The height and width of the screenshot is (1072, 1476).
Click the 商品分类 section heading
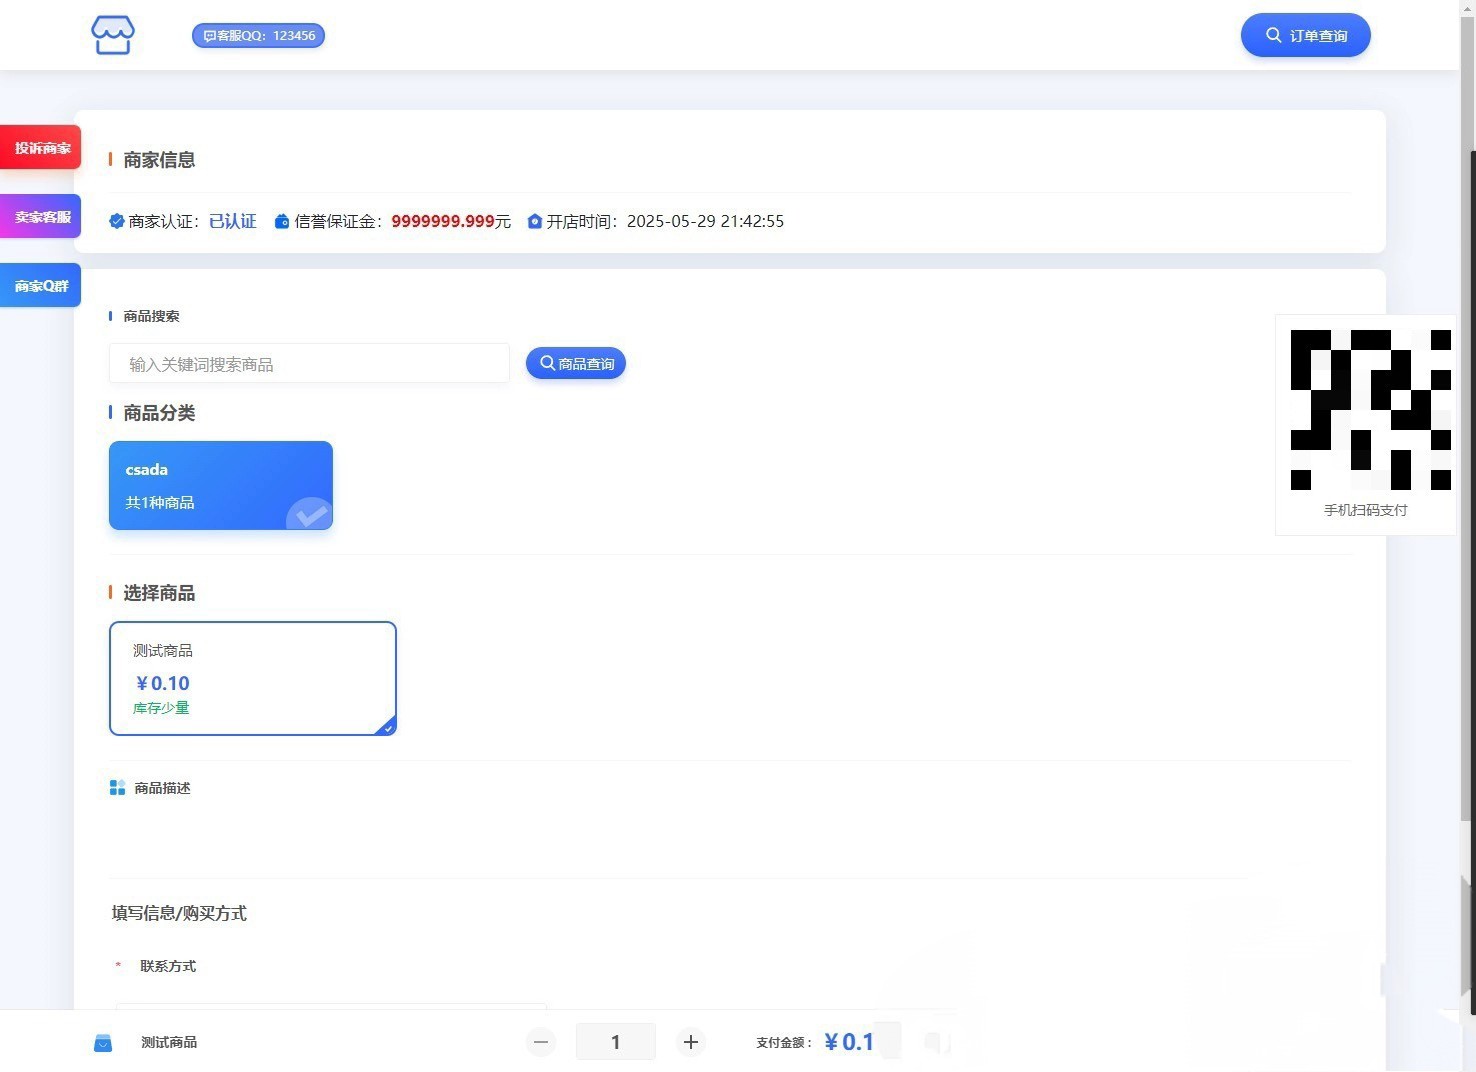pos(159,413)
